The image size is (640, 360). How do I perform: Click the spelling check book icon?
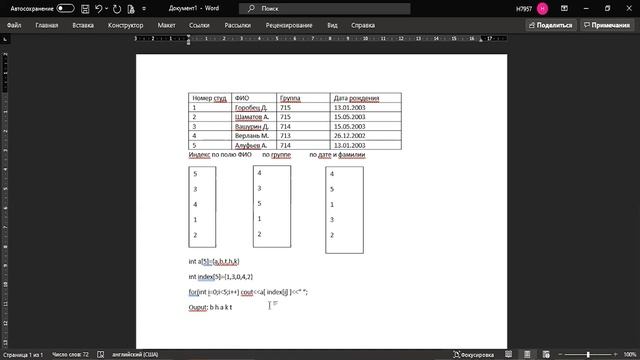[100, 355]
